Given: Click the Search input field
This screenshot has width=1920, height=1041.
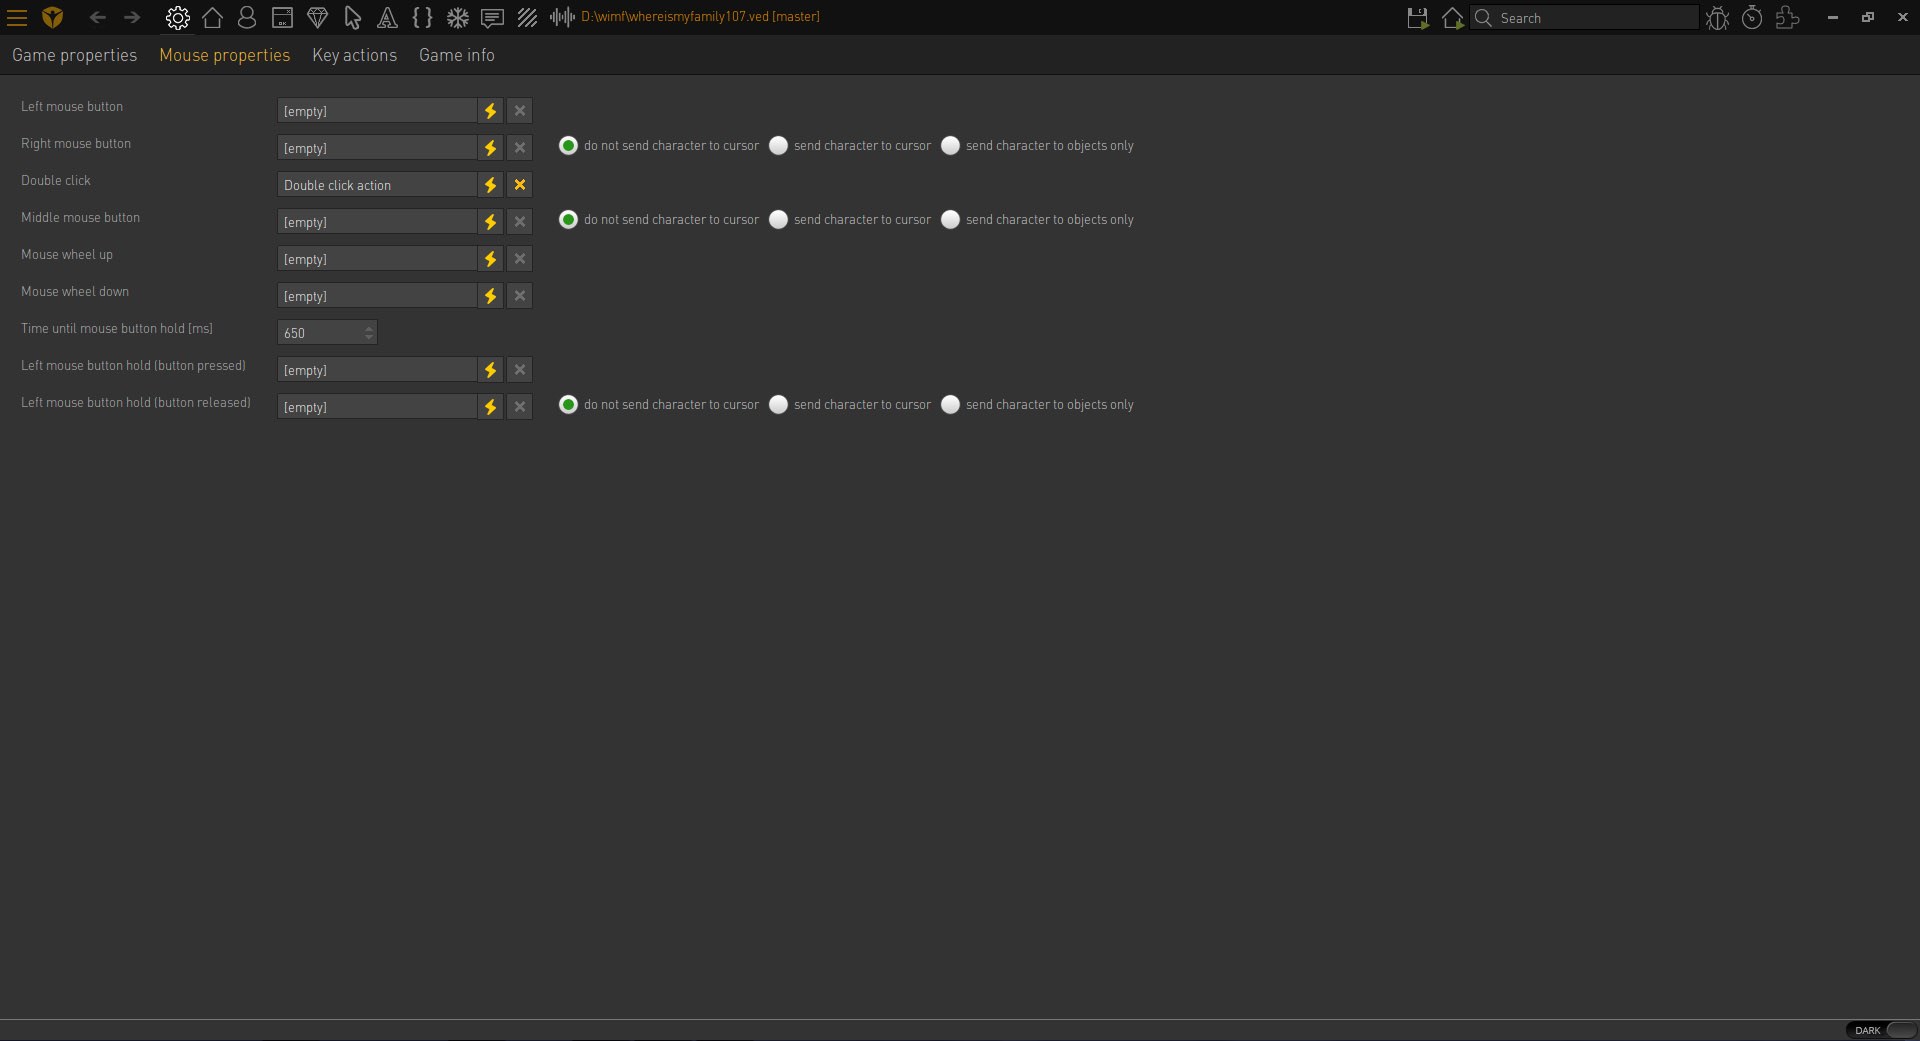Looking at the screenshot, I should (x=1584, y=18).
